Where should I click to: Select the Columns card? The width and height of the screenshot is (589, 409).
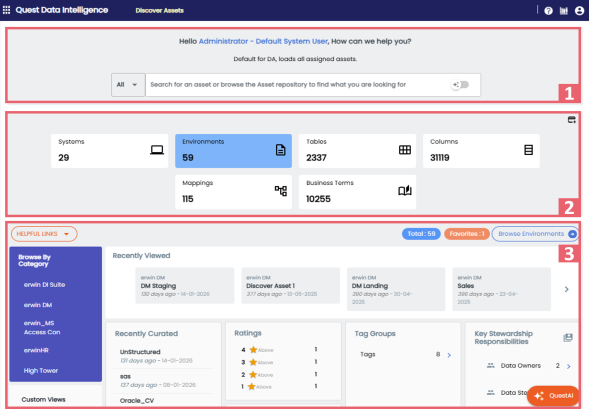click(481, 151)
